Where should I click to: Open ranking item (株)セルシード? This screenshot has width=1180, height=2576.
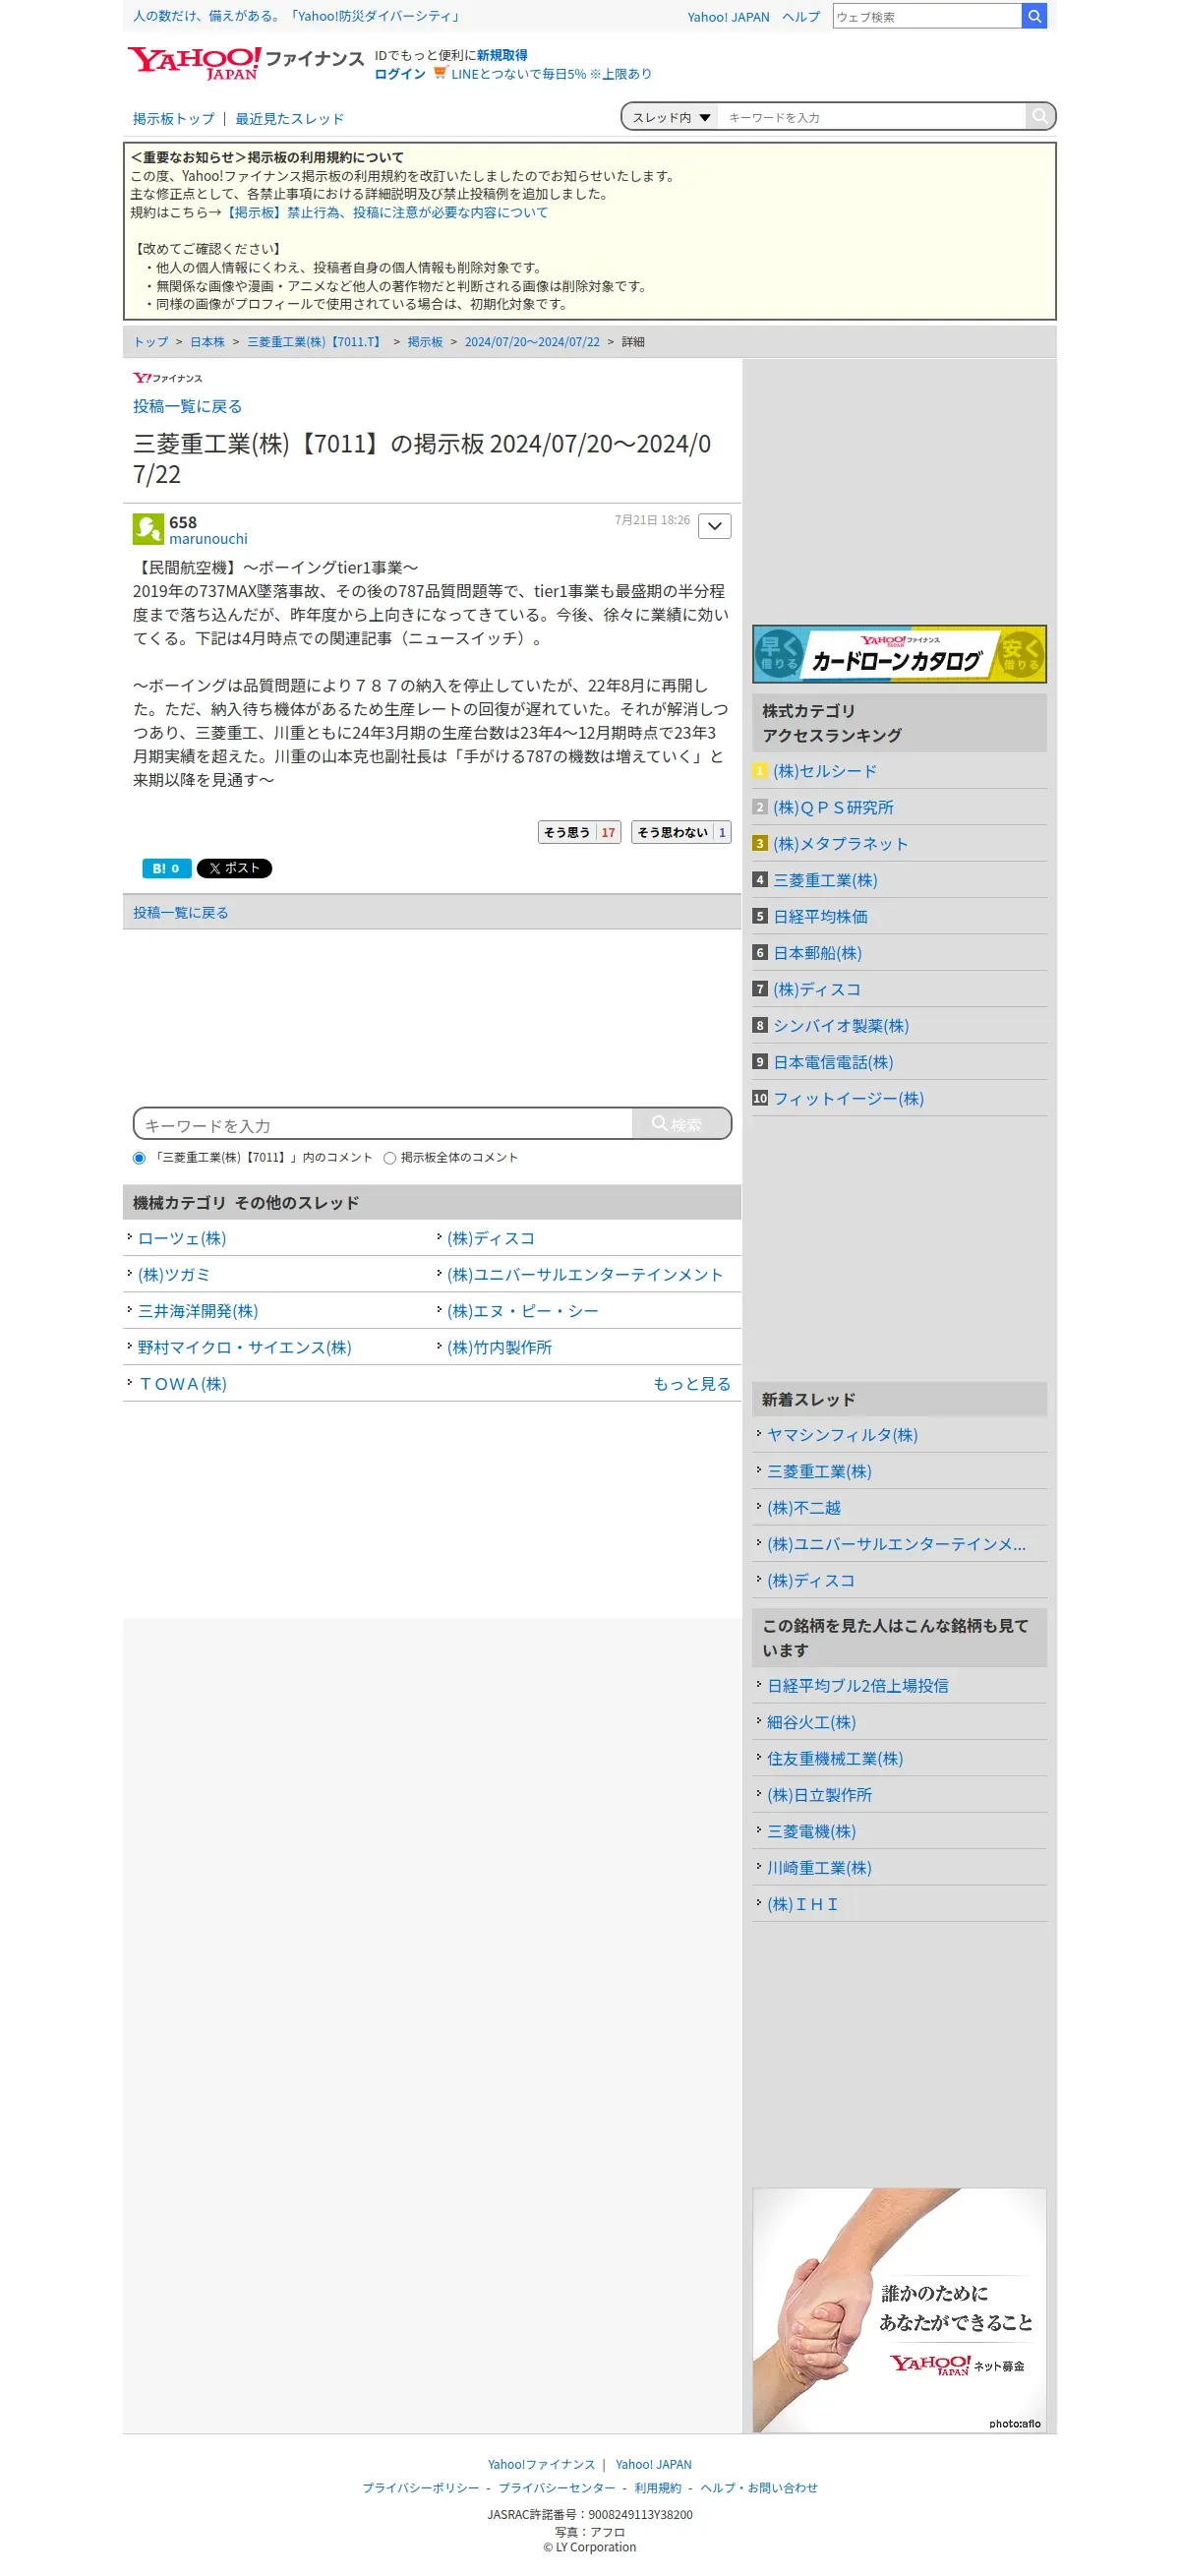pyautogui.click(x=825, y=771)
